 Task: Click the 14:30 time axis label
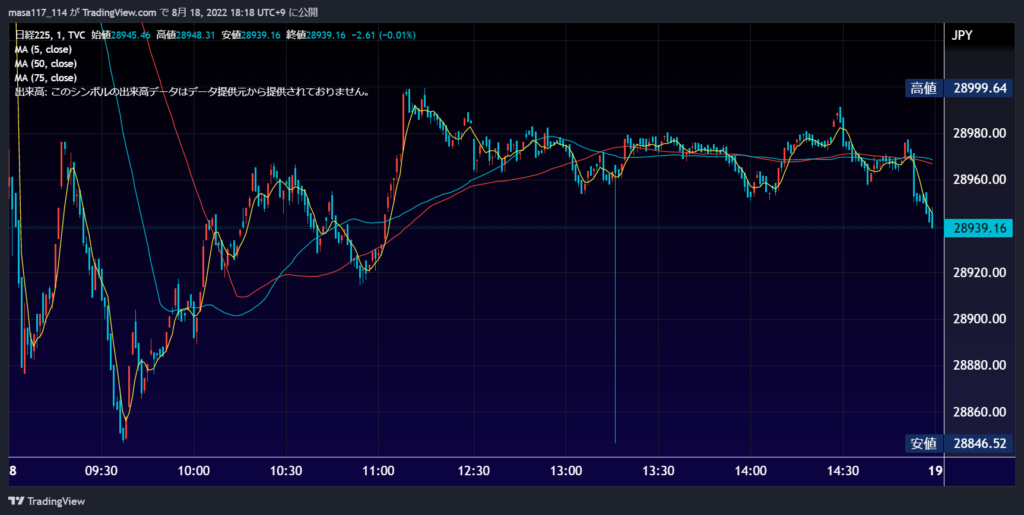tap(843, 471)
